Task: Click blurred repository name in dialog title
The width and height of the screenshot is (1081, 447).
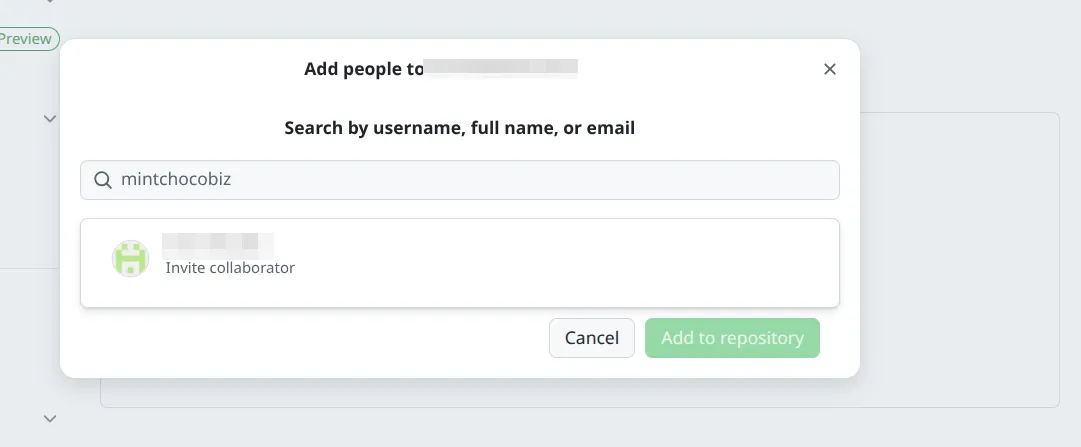Action: (501, 69)
